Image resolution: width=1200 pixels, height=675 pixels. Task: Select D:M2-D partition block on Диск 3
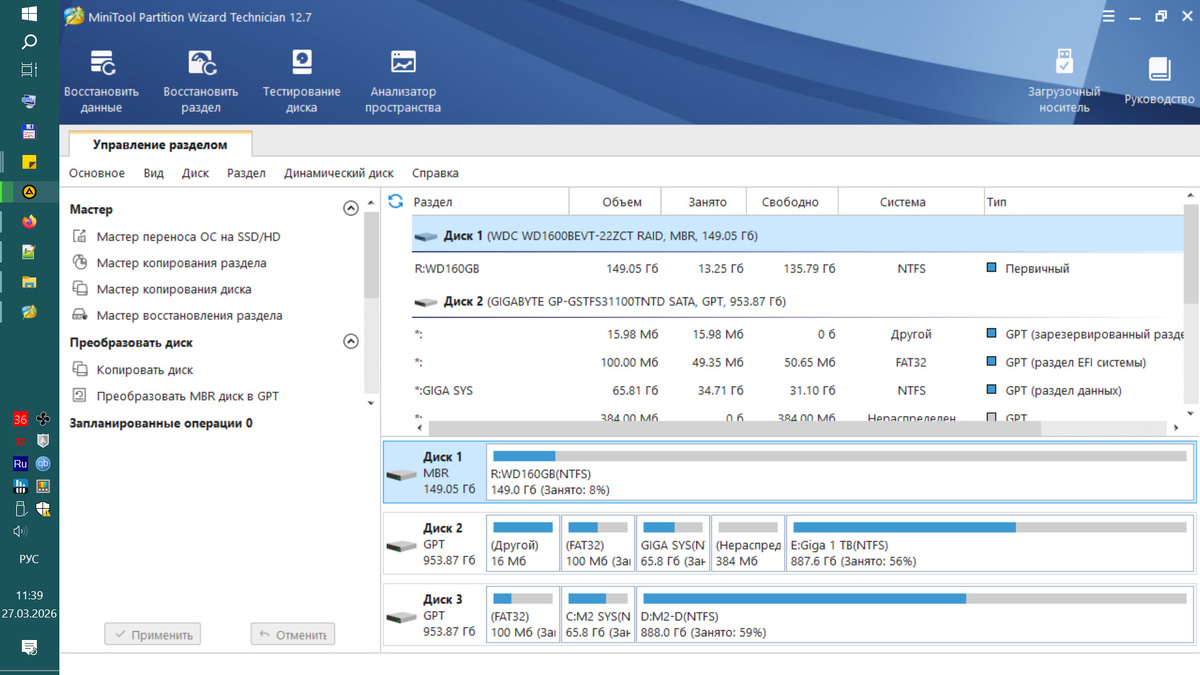click(x=915, y=614)
